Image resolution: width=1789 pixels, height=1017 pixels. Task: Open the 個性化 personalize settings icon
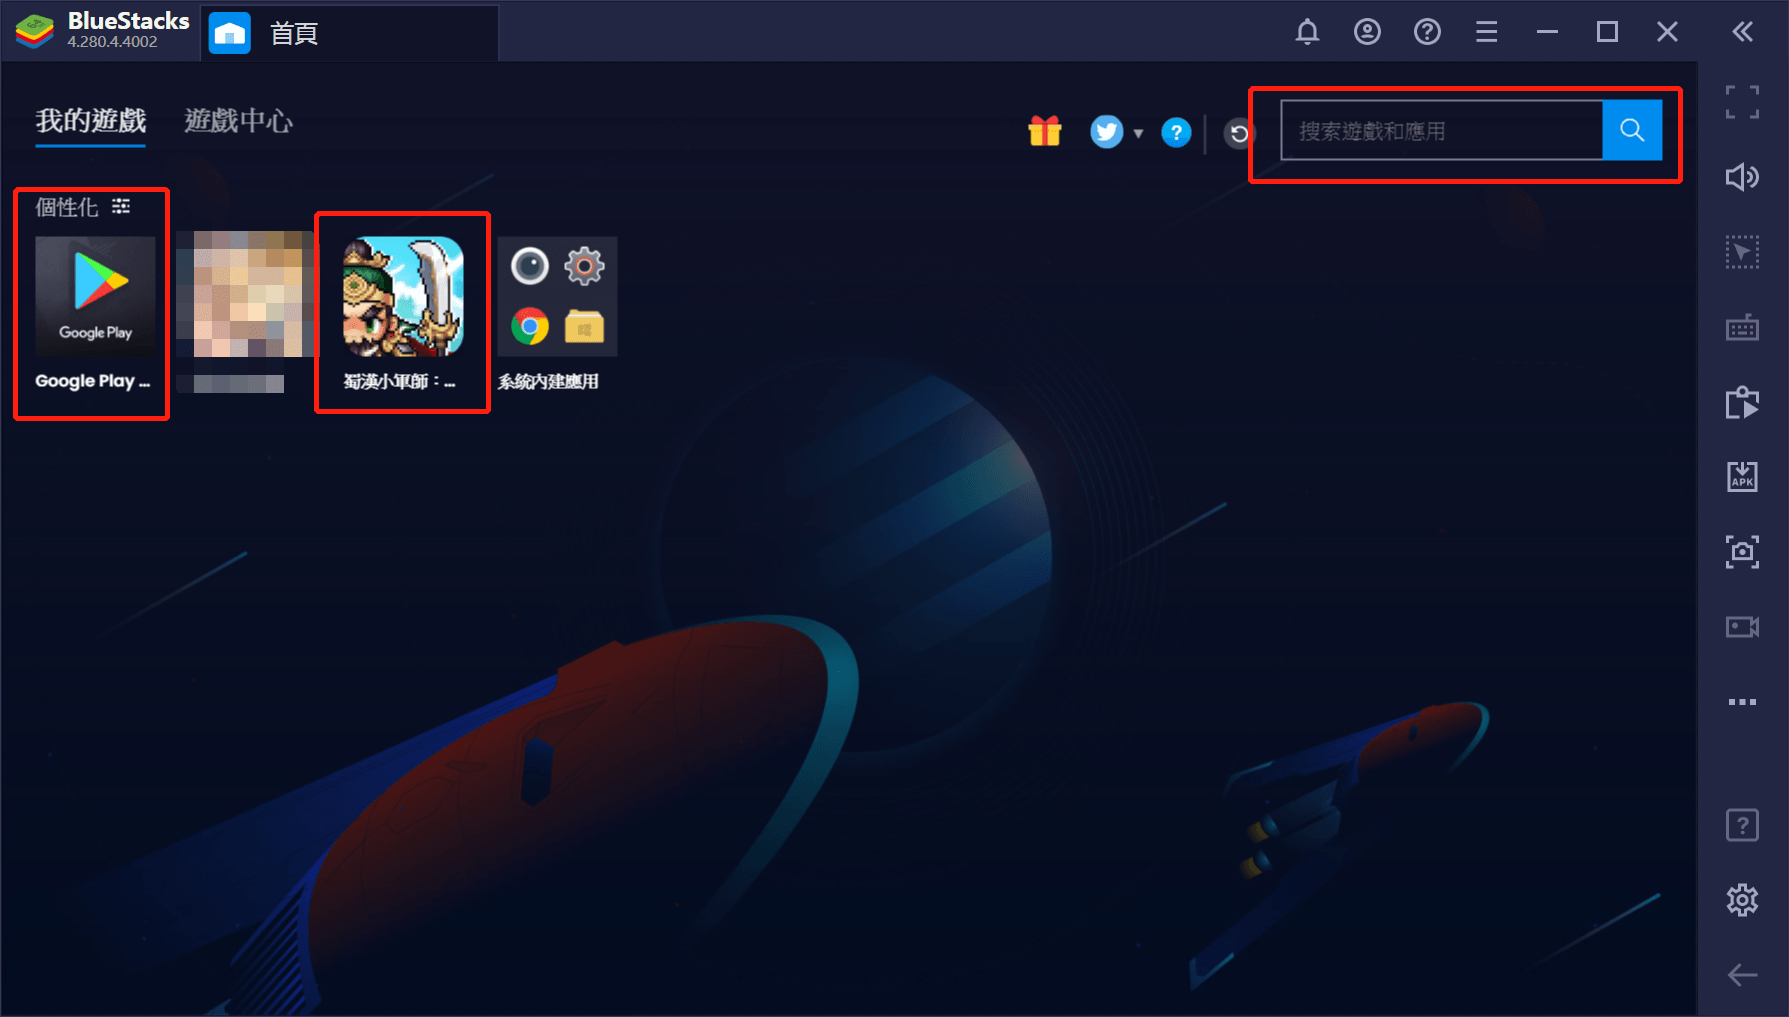tap(121, 206)
